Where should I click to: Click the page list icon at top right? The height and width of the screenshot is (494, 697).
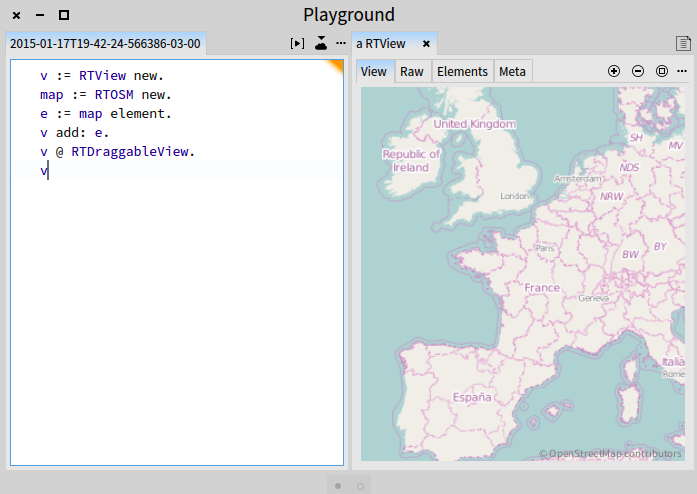[x=683, y=44]
